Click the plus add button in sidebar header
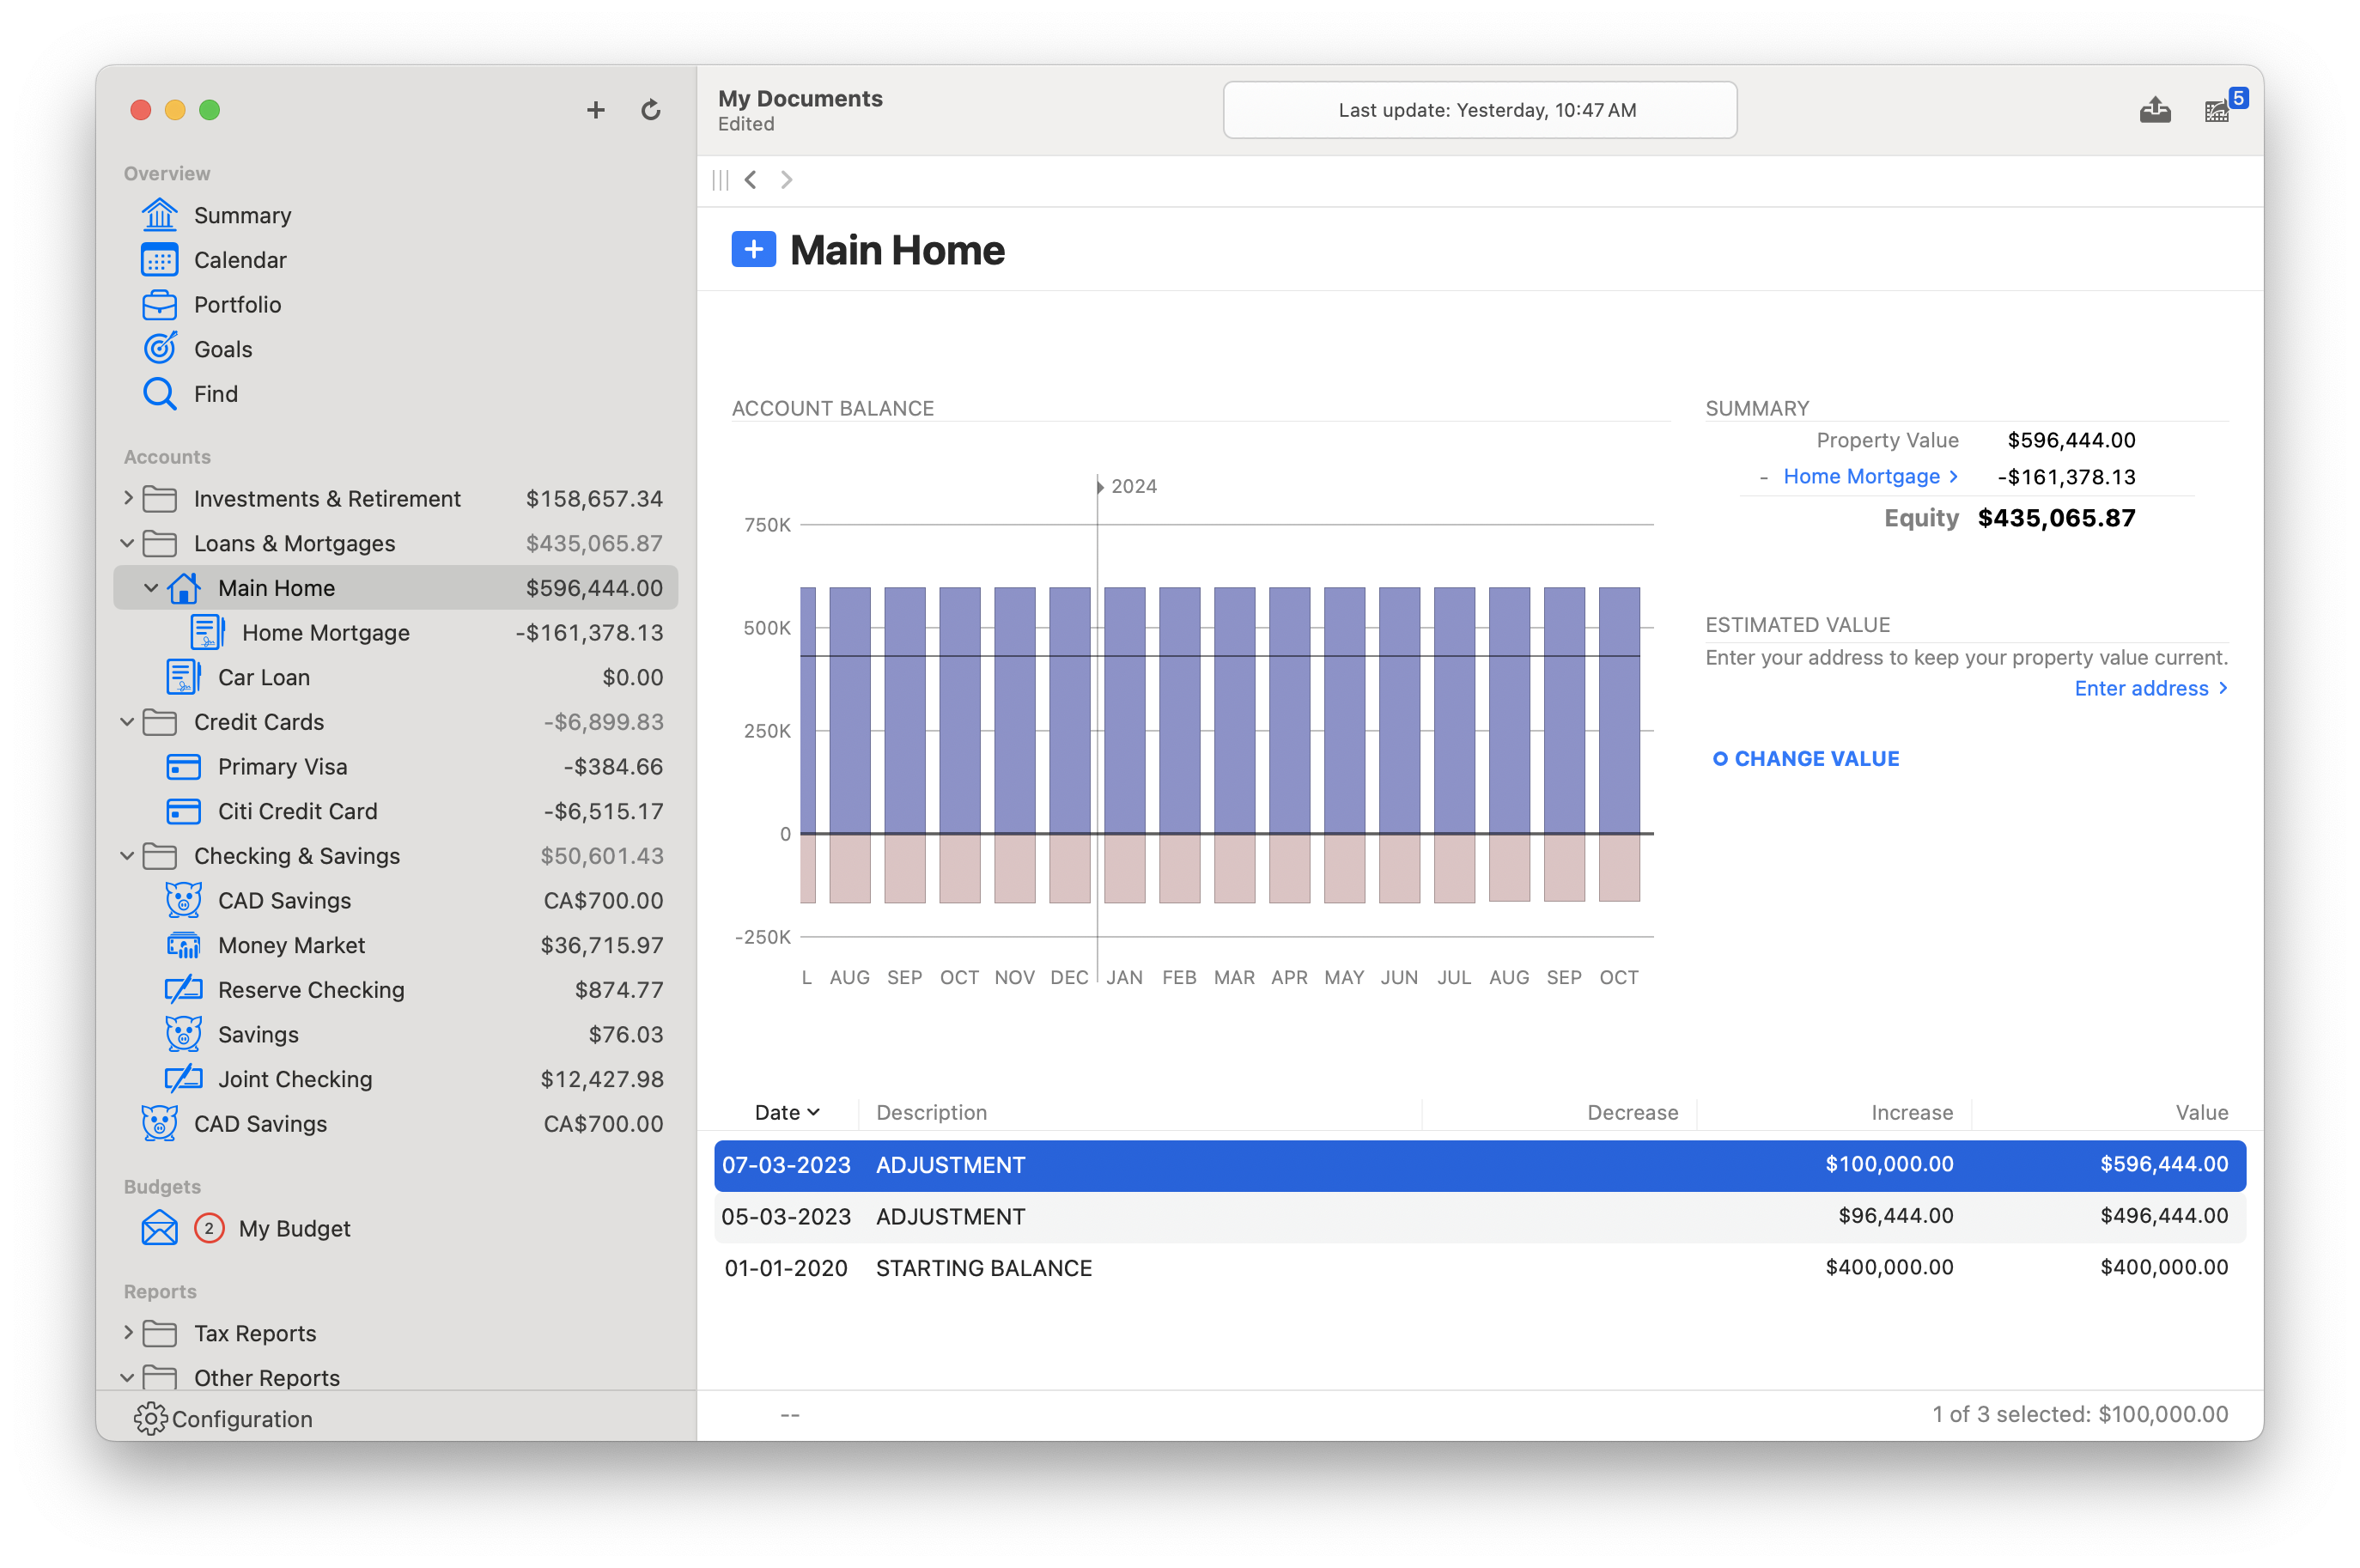 pos(596,110)
